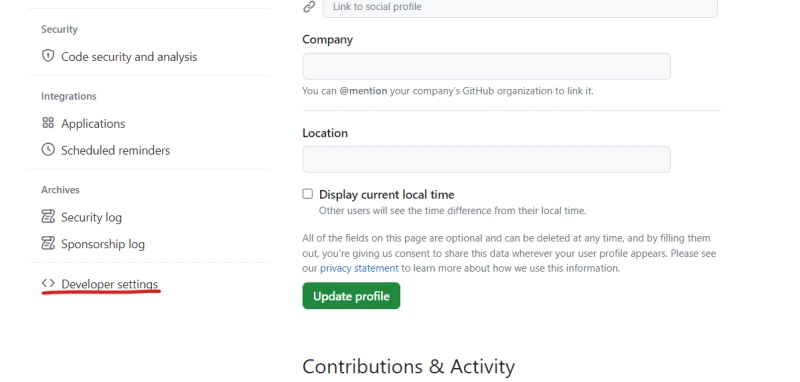Image resolution: width=800 pixels, height=382 pixels.
Task: Open Code security and analysis settings
Action: tap(129, 57)
